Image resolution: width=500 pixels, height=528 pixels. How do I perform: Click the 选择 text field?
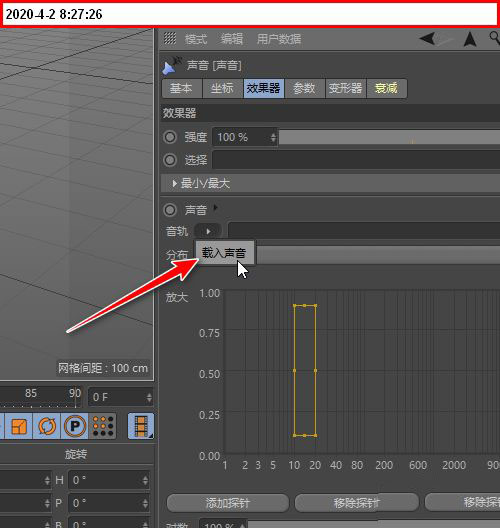pos(356,160)
